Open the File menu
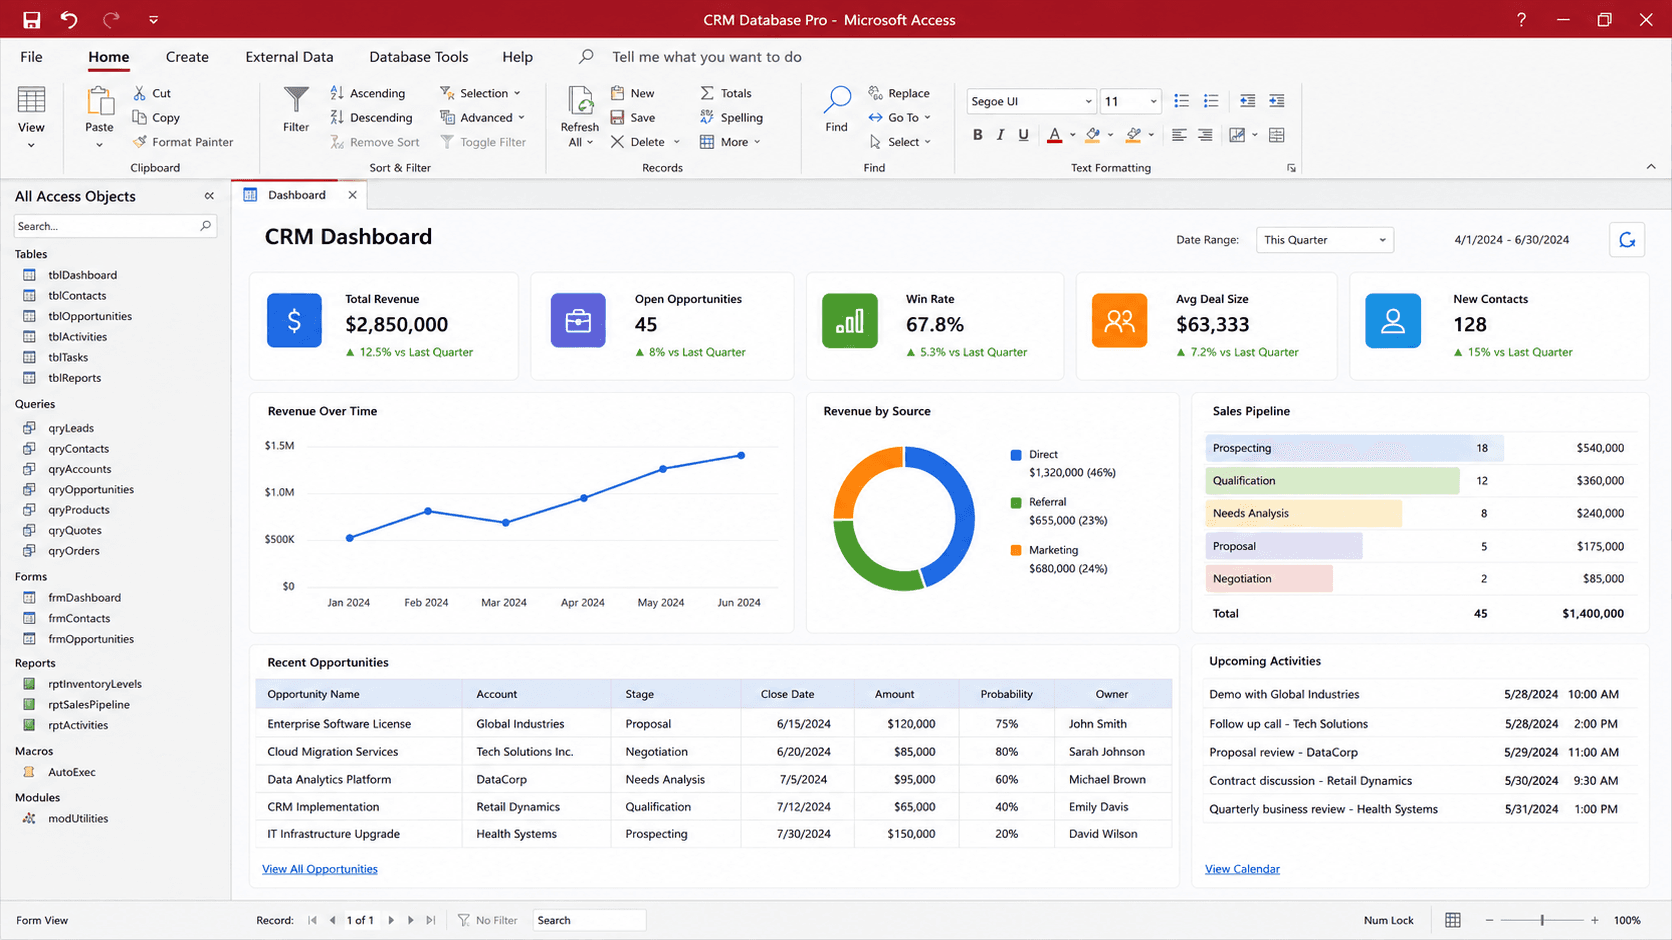Image resolution: width=1672 pixels, height=940 pixels. click(x=31, y=57)
